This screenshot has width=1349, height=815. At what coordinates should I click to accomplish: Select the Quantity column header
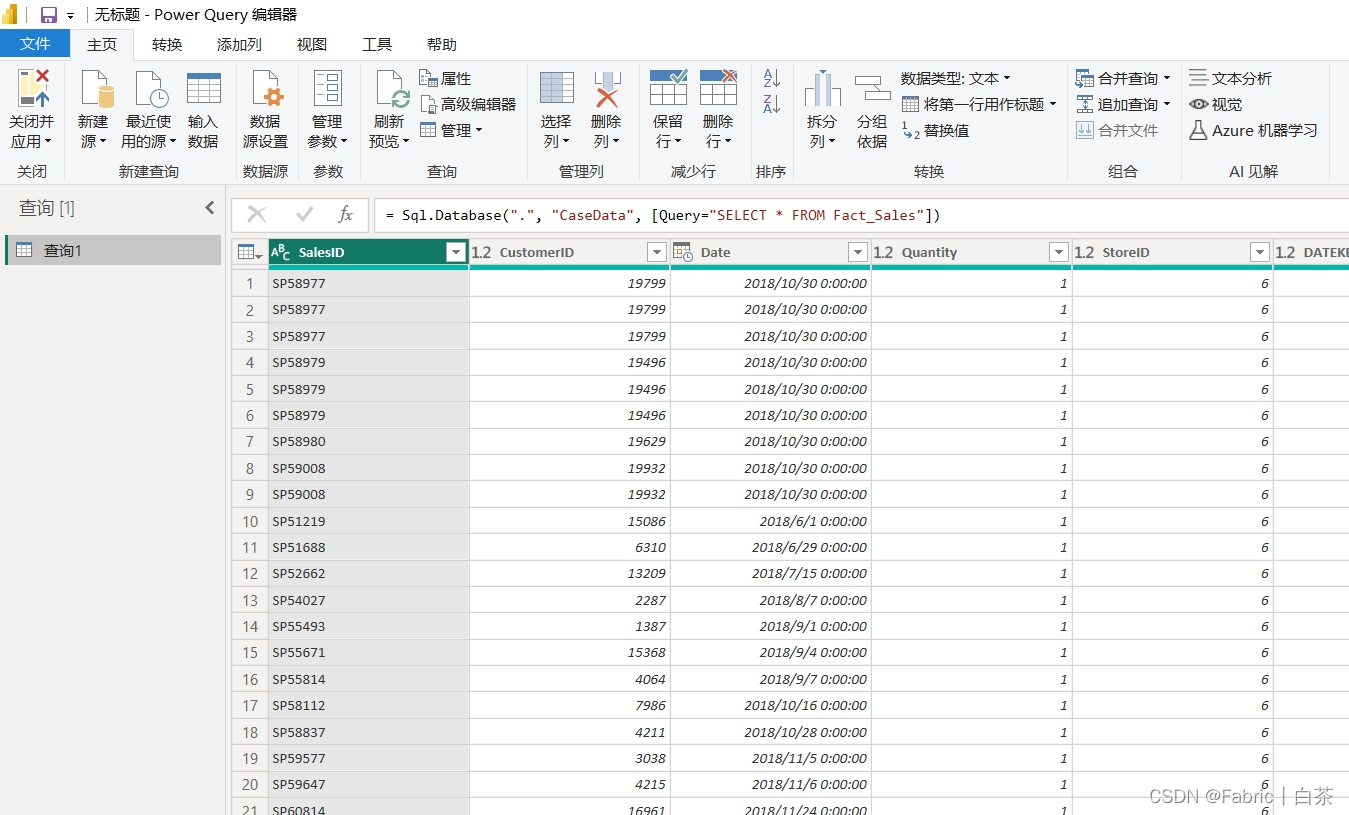(971, 252)
